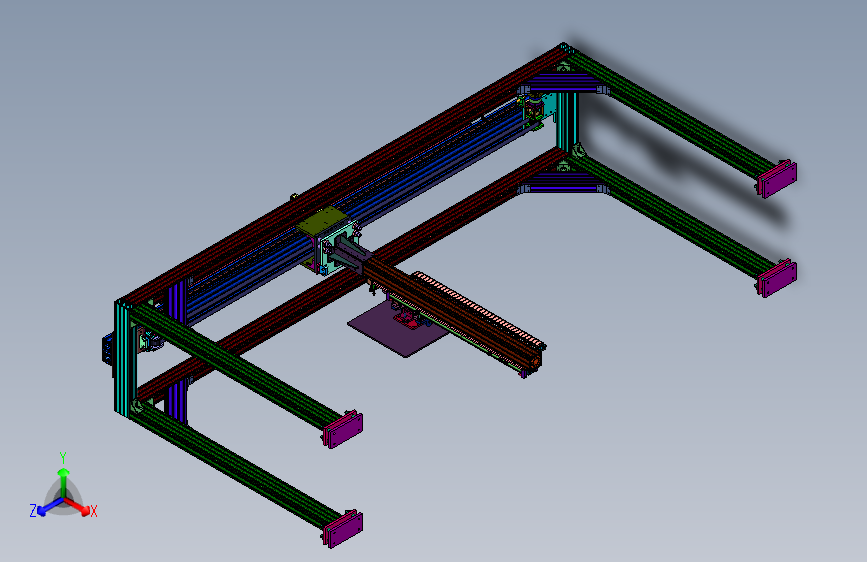Click the green Y axis on the orientation triad
The width and height of the screenshot is (867, 562).
point(64,481)
